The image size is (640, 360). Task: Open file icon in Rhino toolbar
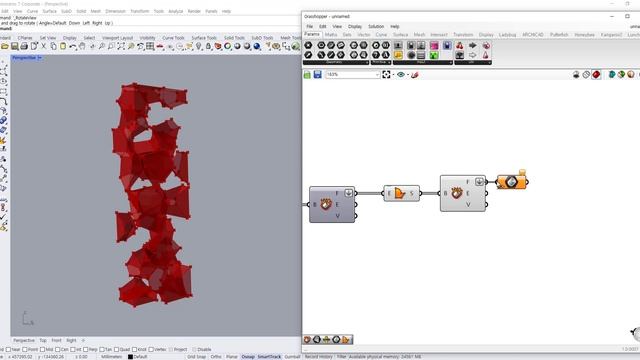pos(5,47)
